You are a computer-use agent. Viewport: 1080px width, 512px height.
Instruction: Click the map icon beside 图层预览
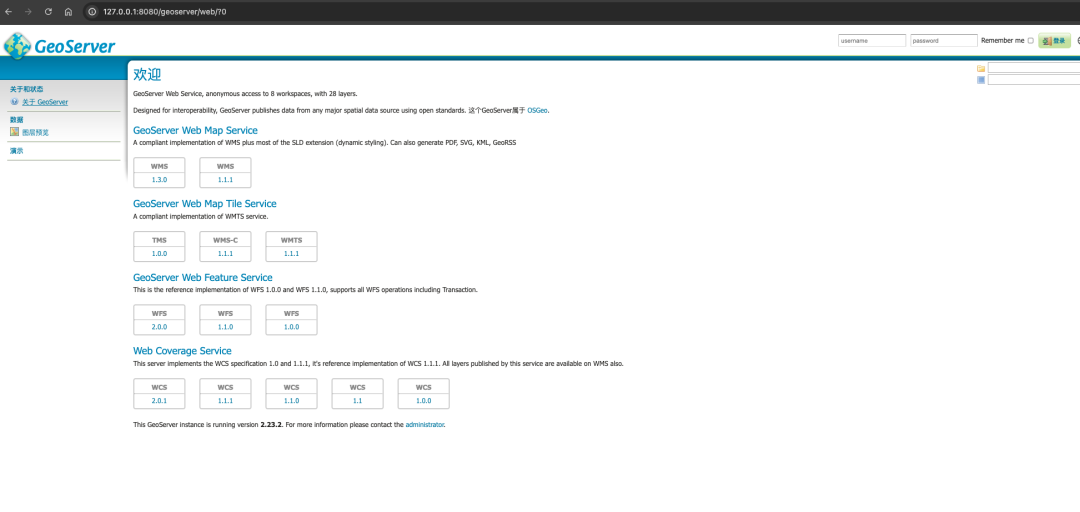point(14,132)
